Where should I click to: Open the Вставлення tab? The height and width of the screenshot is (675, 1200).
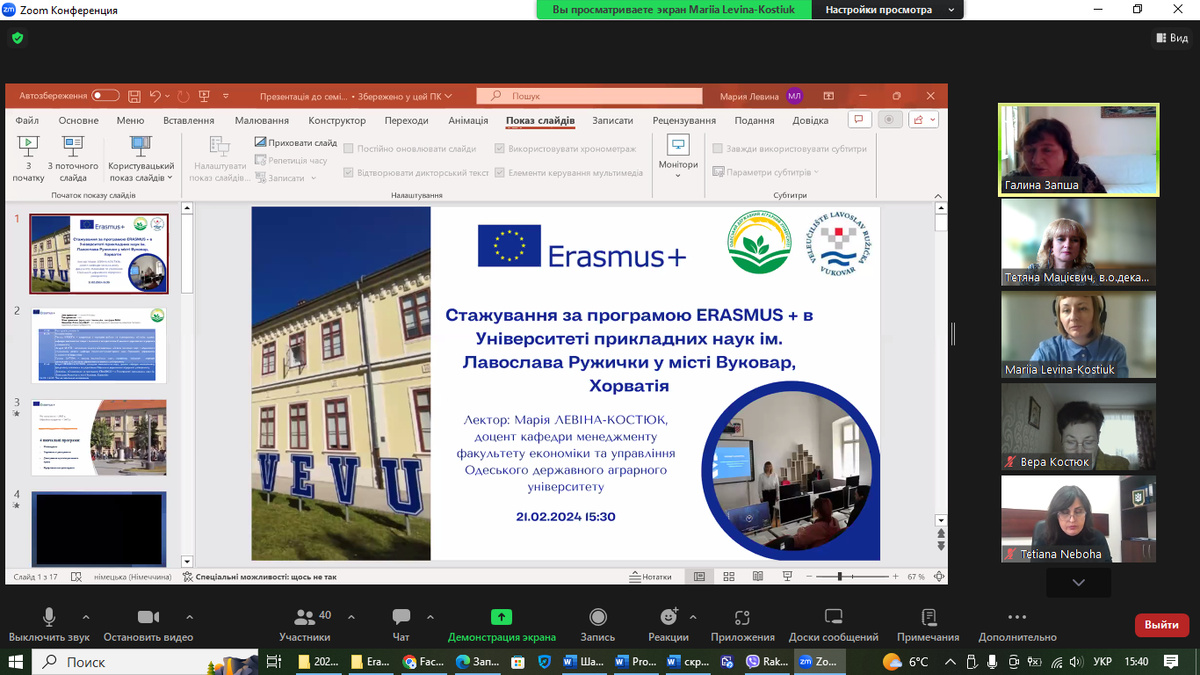(x=188, y=120)
